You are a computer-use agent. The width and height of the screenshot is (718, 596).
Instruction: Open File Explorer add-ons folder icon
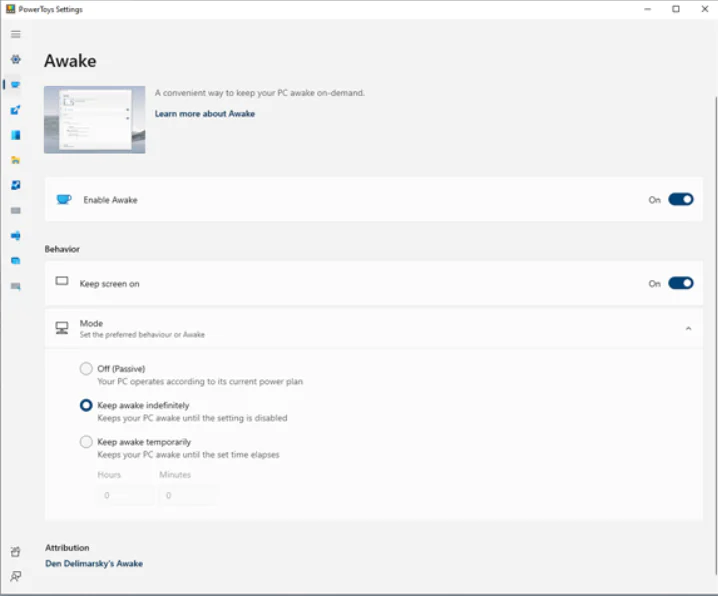click(x=16, y=160)
